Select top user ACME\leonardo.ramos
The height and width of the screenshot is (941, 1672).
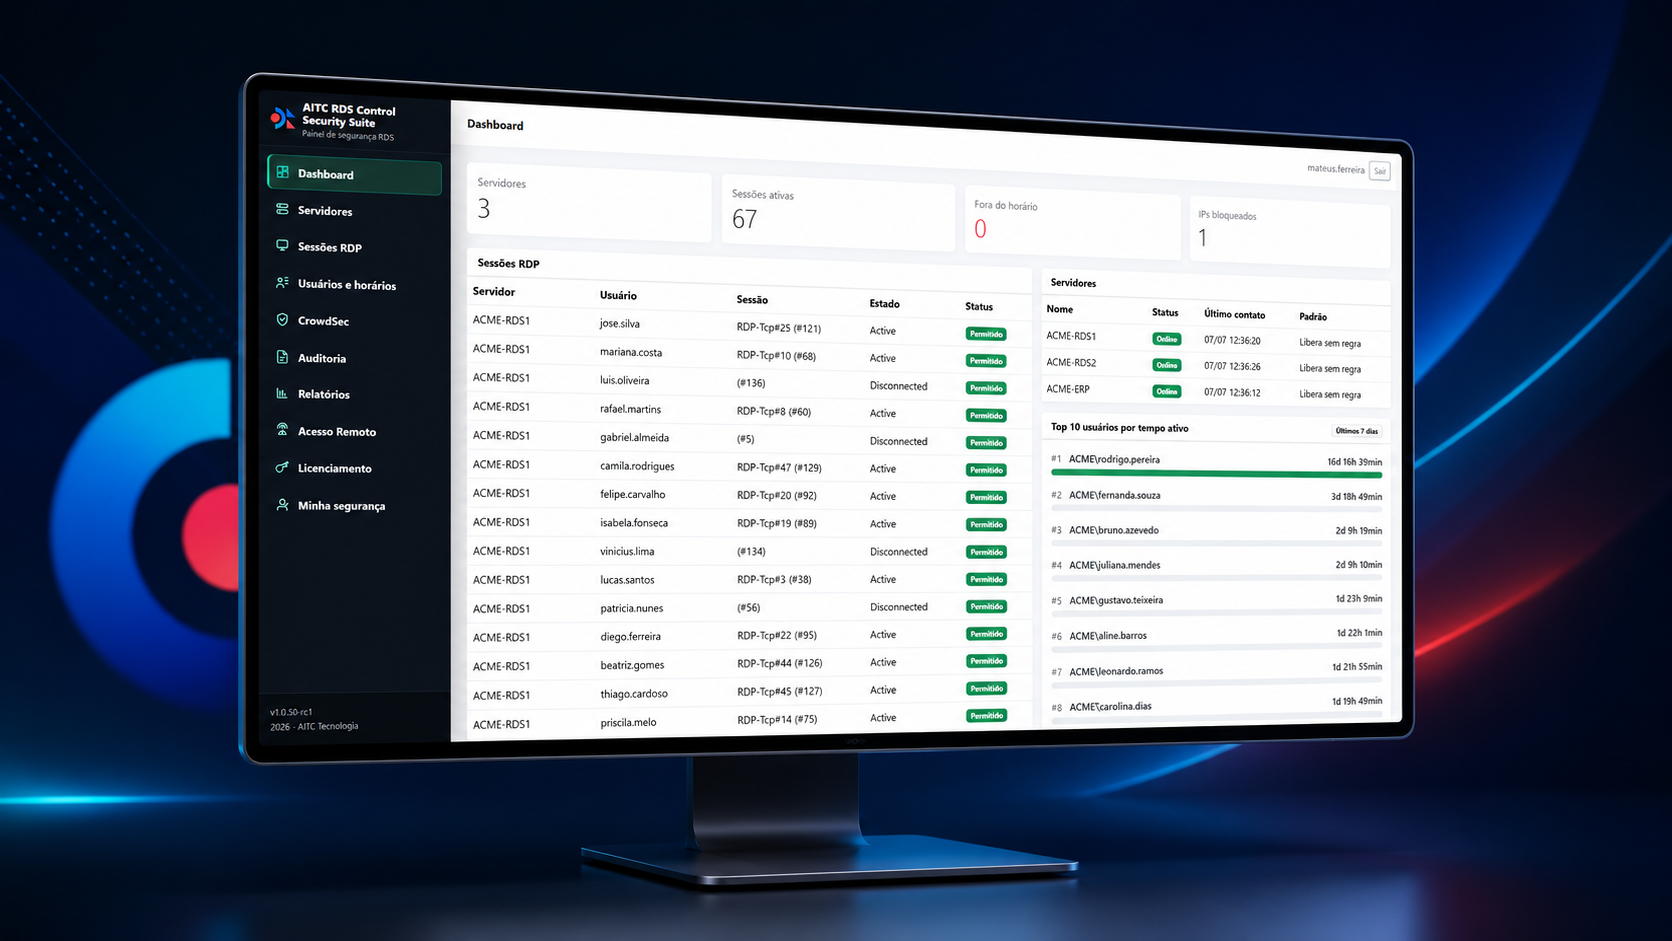1116,671
